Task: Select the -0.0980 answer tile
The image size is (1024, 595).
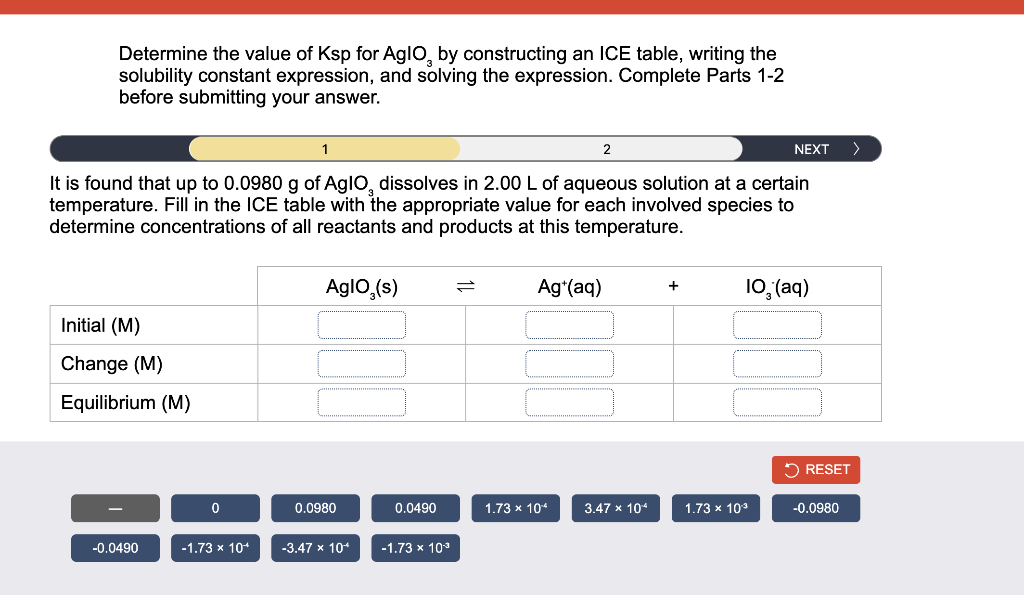Action: point(816,508)
